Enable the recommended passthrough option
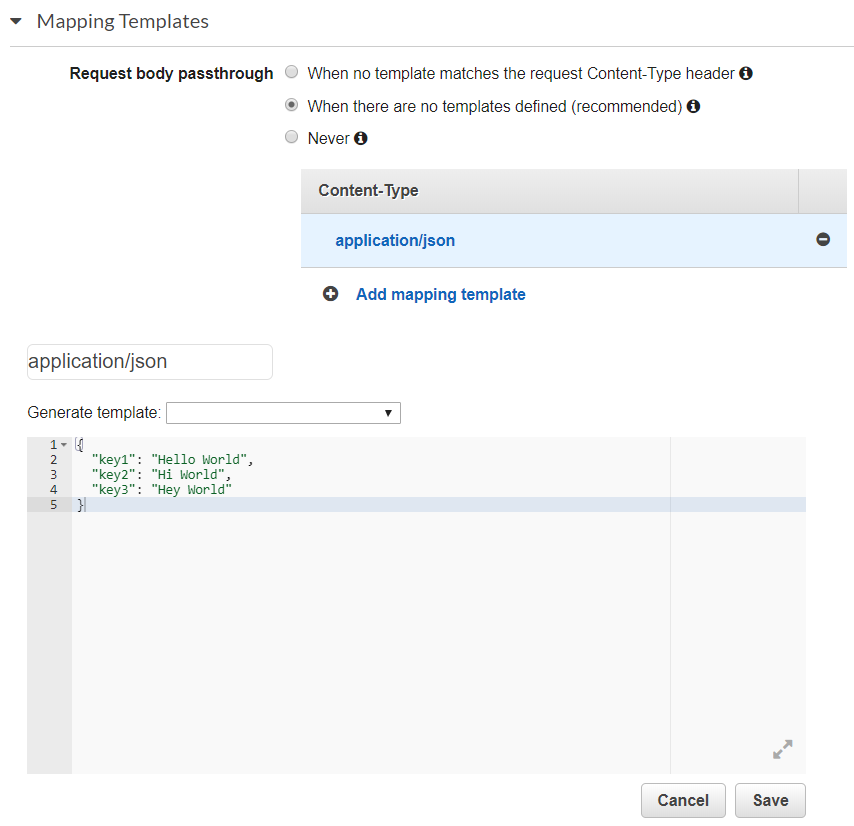The image size is (854, 826). (291, 104)
